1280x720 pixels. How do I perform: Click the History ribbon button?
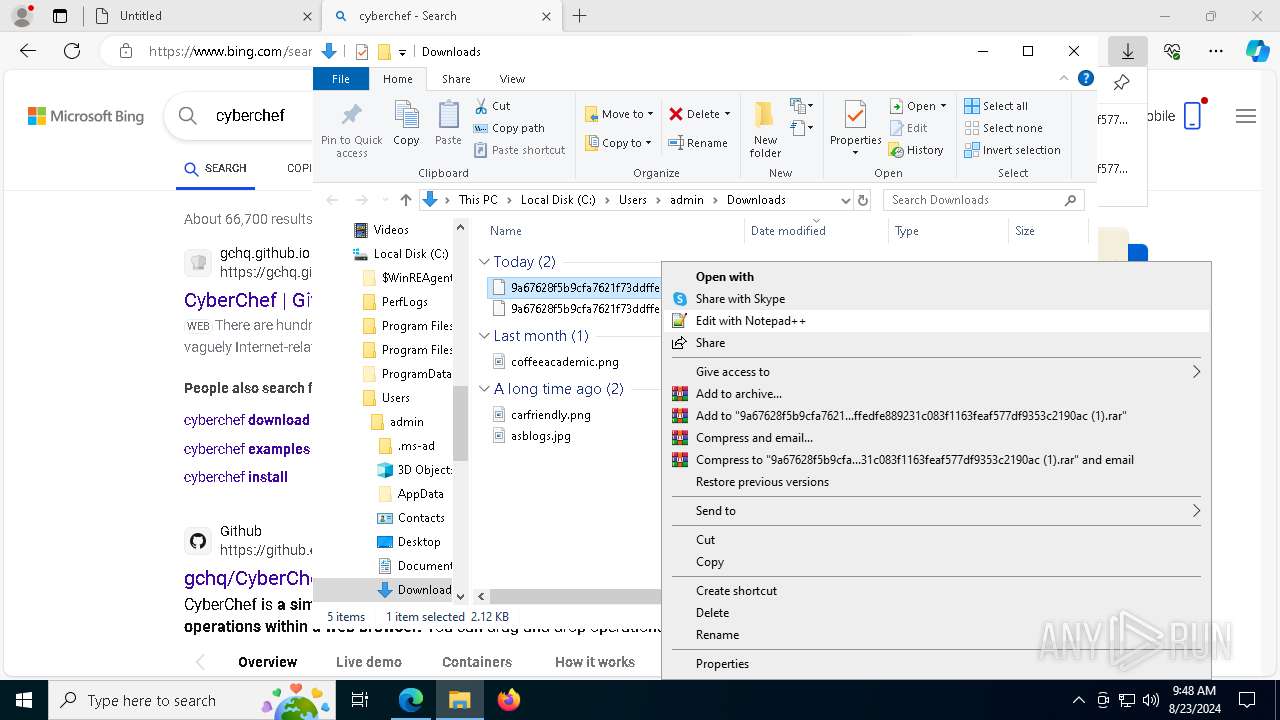(x=916, y=150)
